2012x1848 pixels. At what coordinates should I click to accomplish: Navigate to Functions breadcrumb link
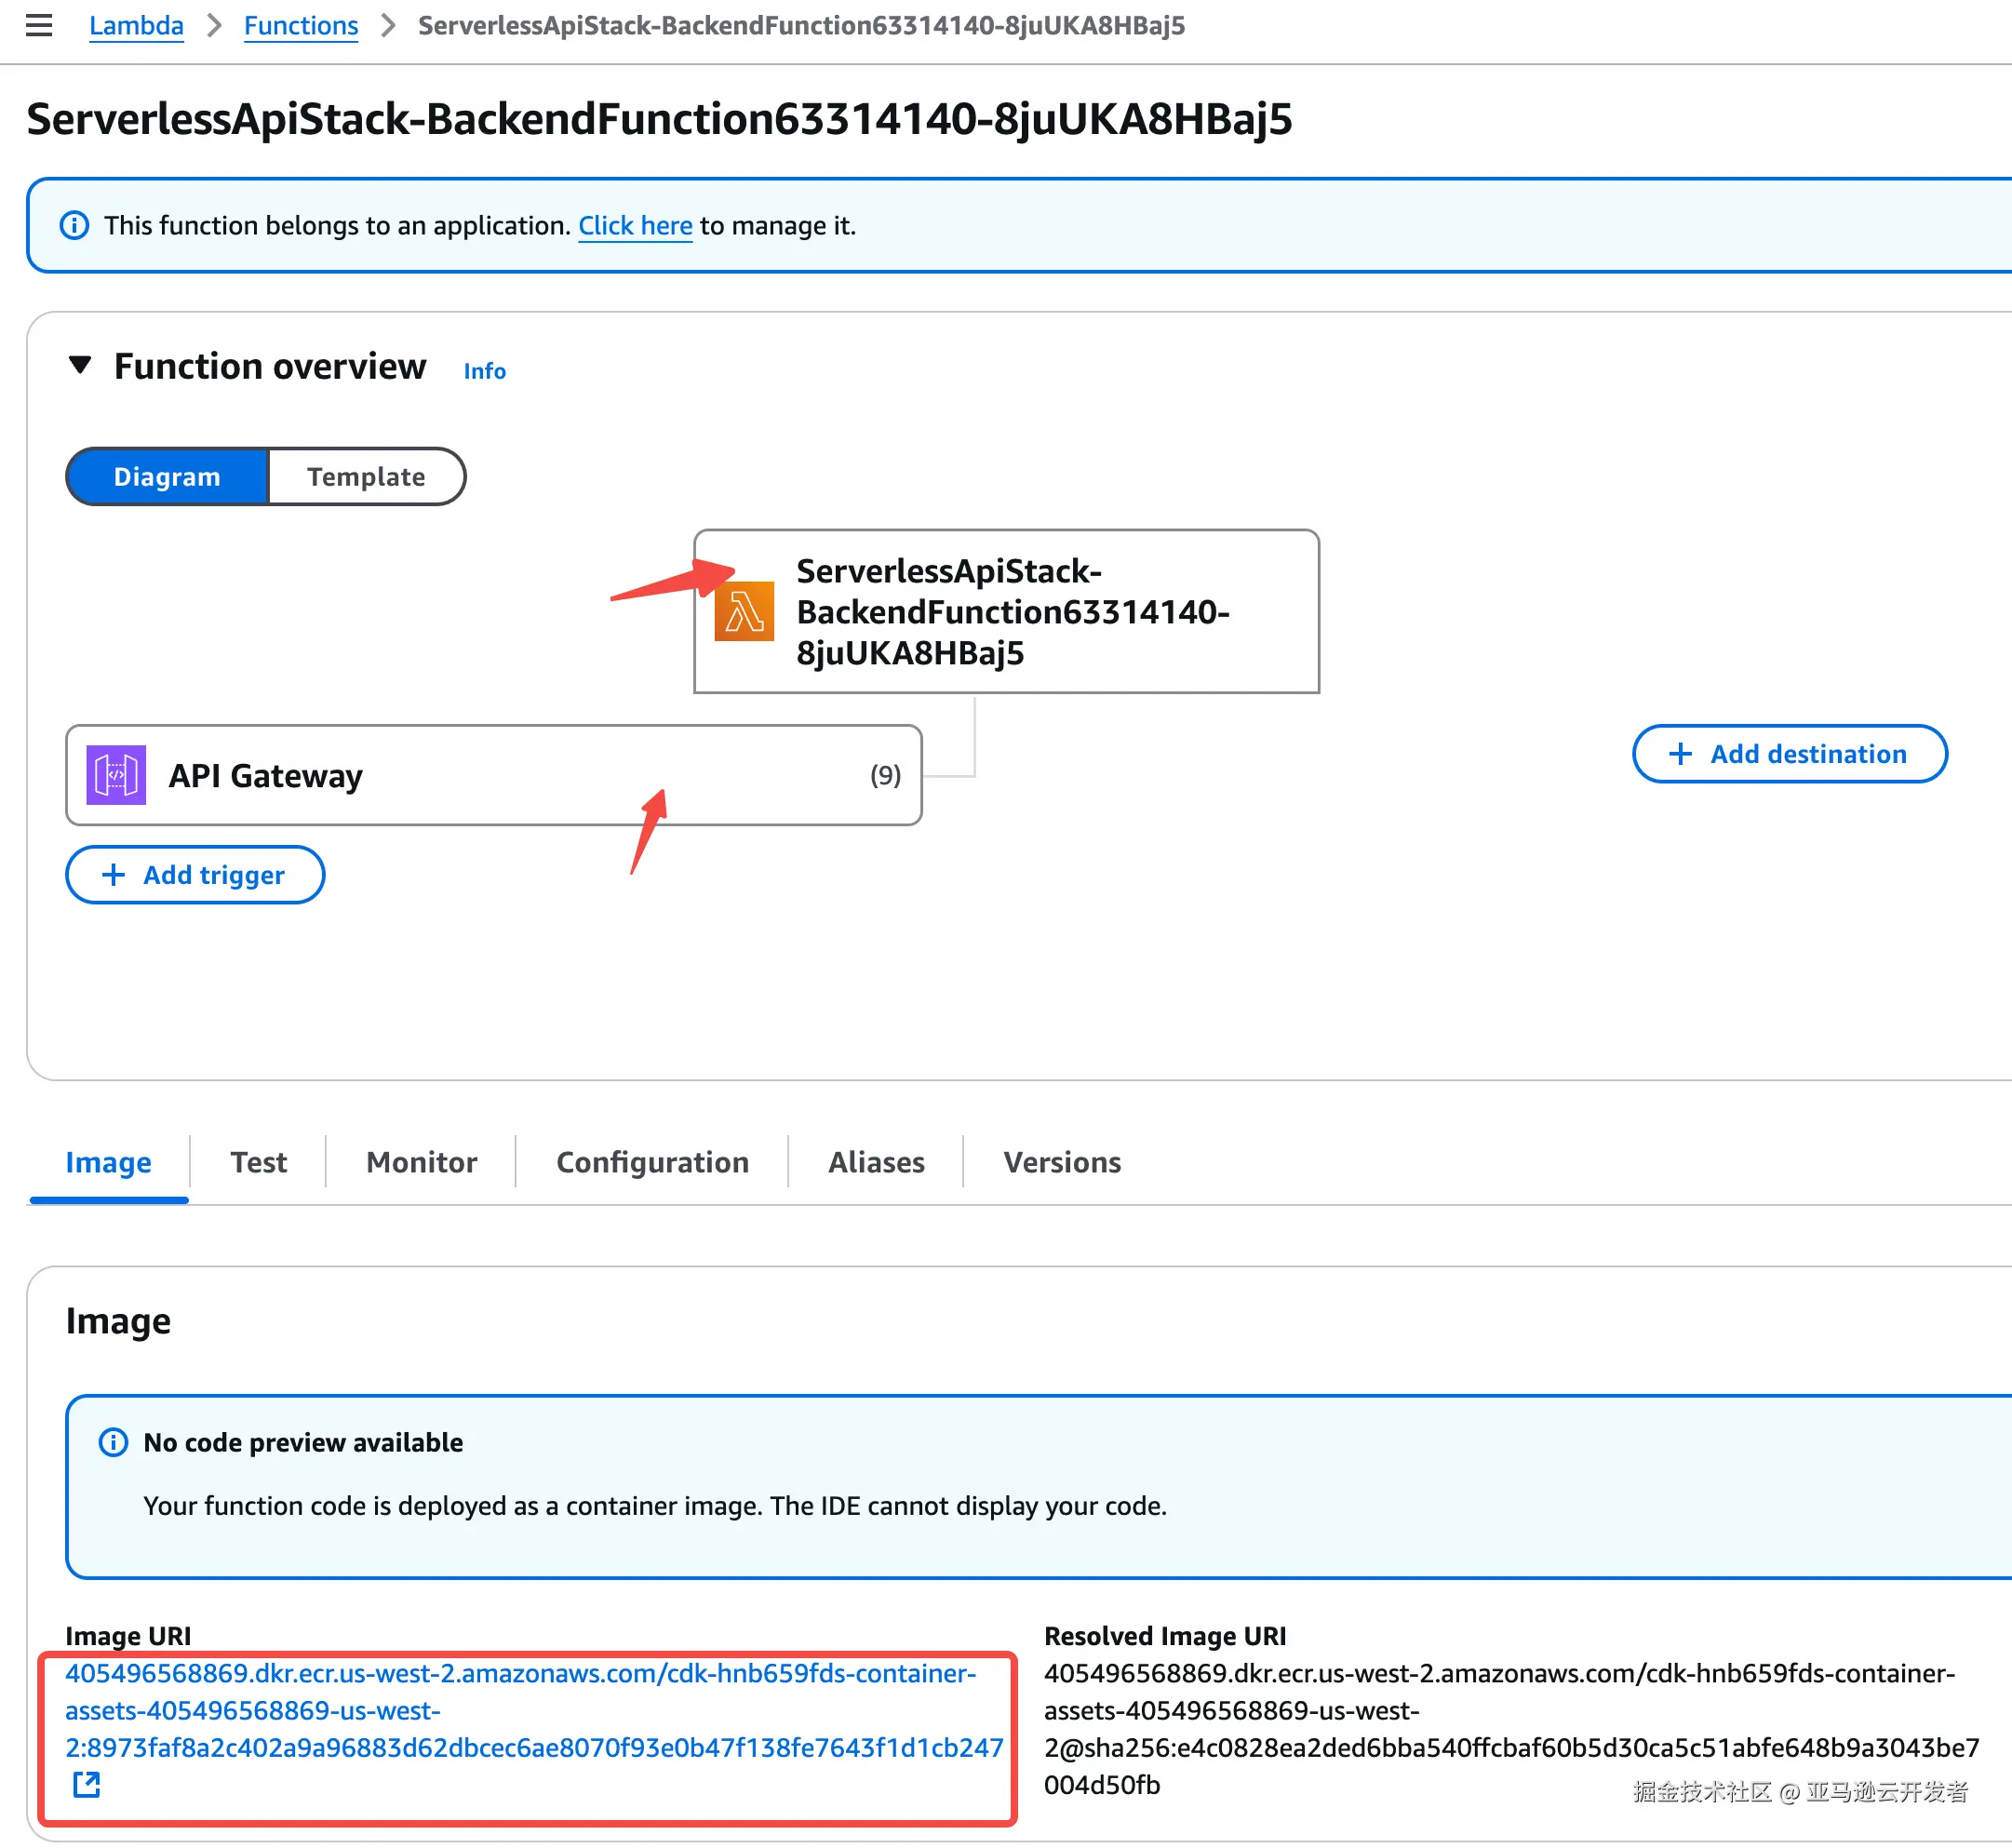pos(300,25)
